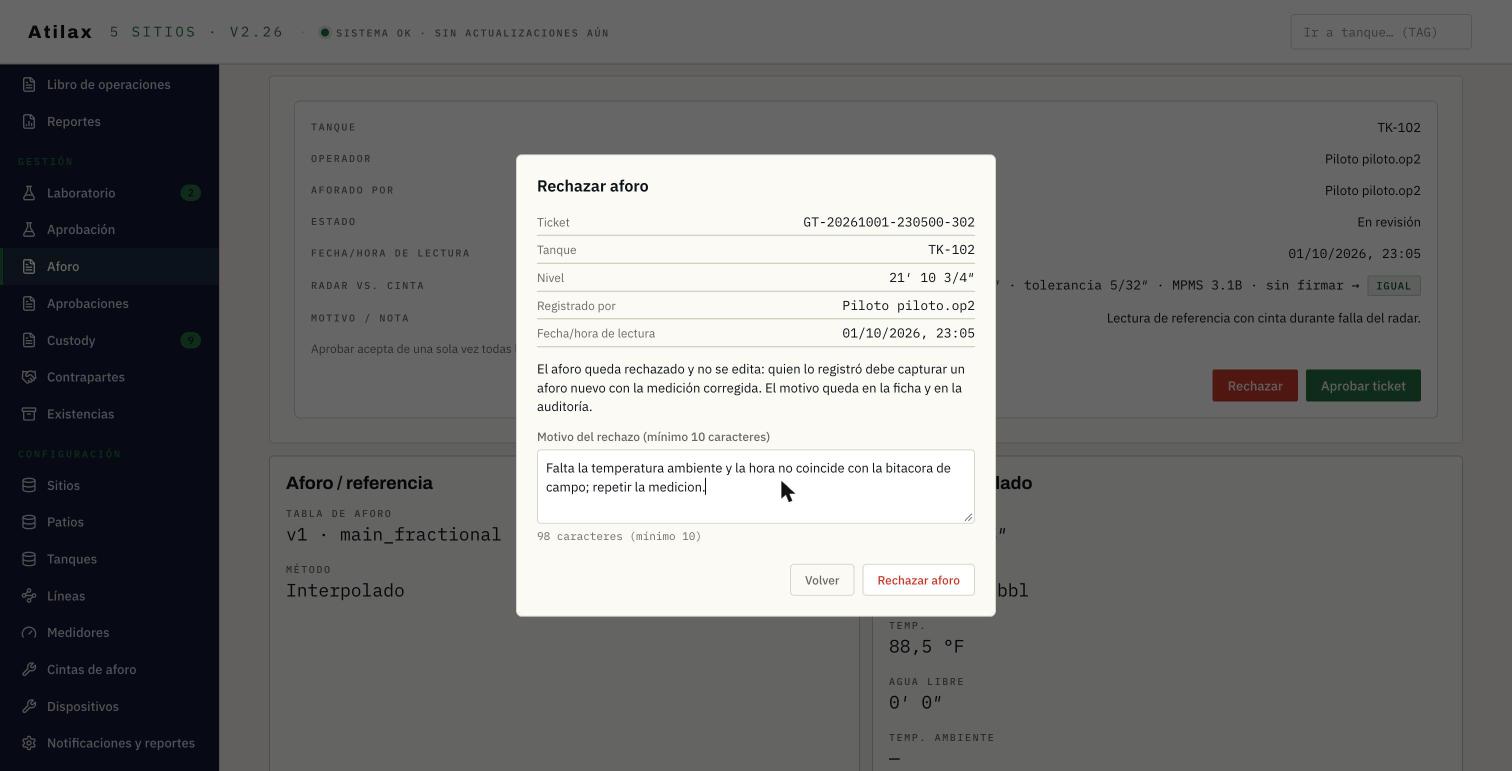Click the IGUAL status tag
This screenshot has height=771, width=1512.
tap(1394, 286)
